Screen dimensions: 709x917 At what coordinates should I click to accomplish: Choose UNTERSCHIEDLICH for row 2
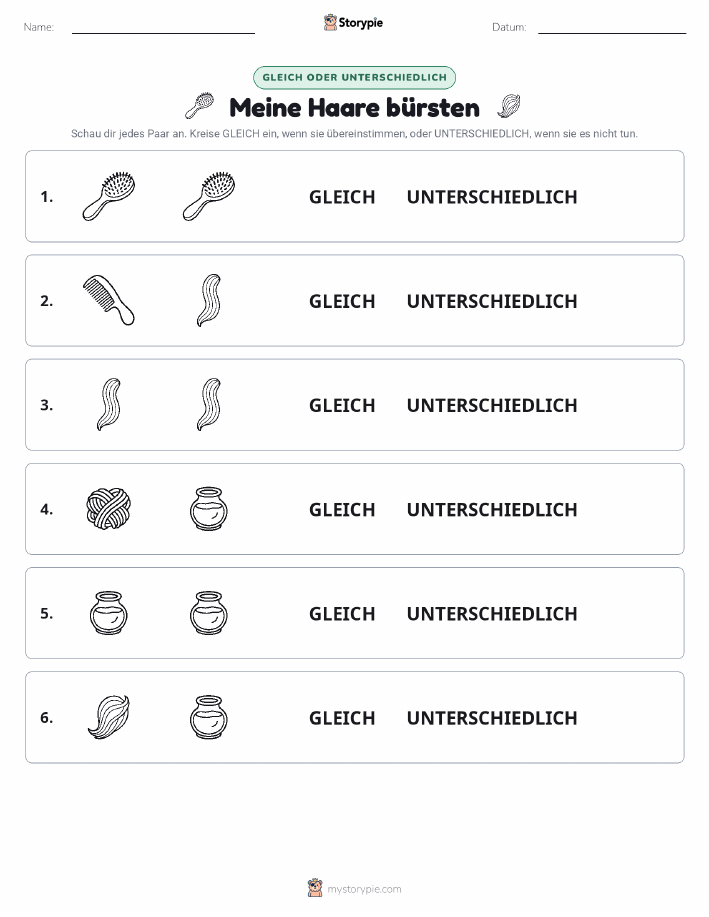pyautogui.click(x=492, y=301)
